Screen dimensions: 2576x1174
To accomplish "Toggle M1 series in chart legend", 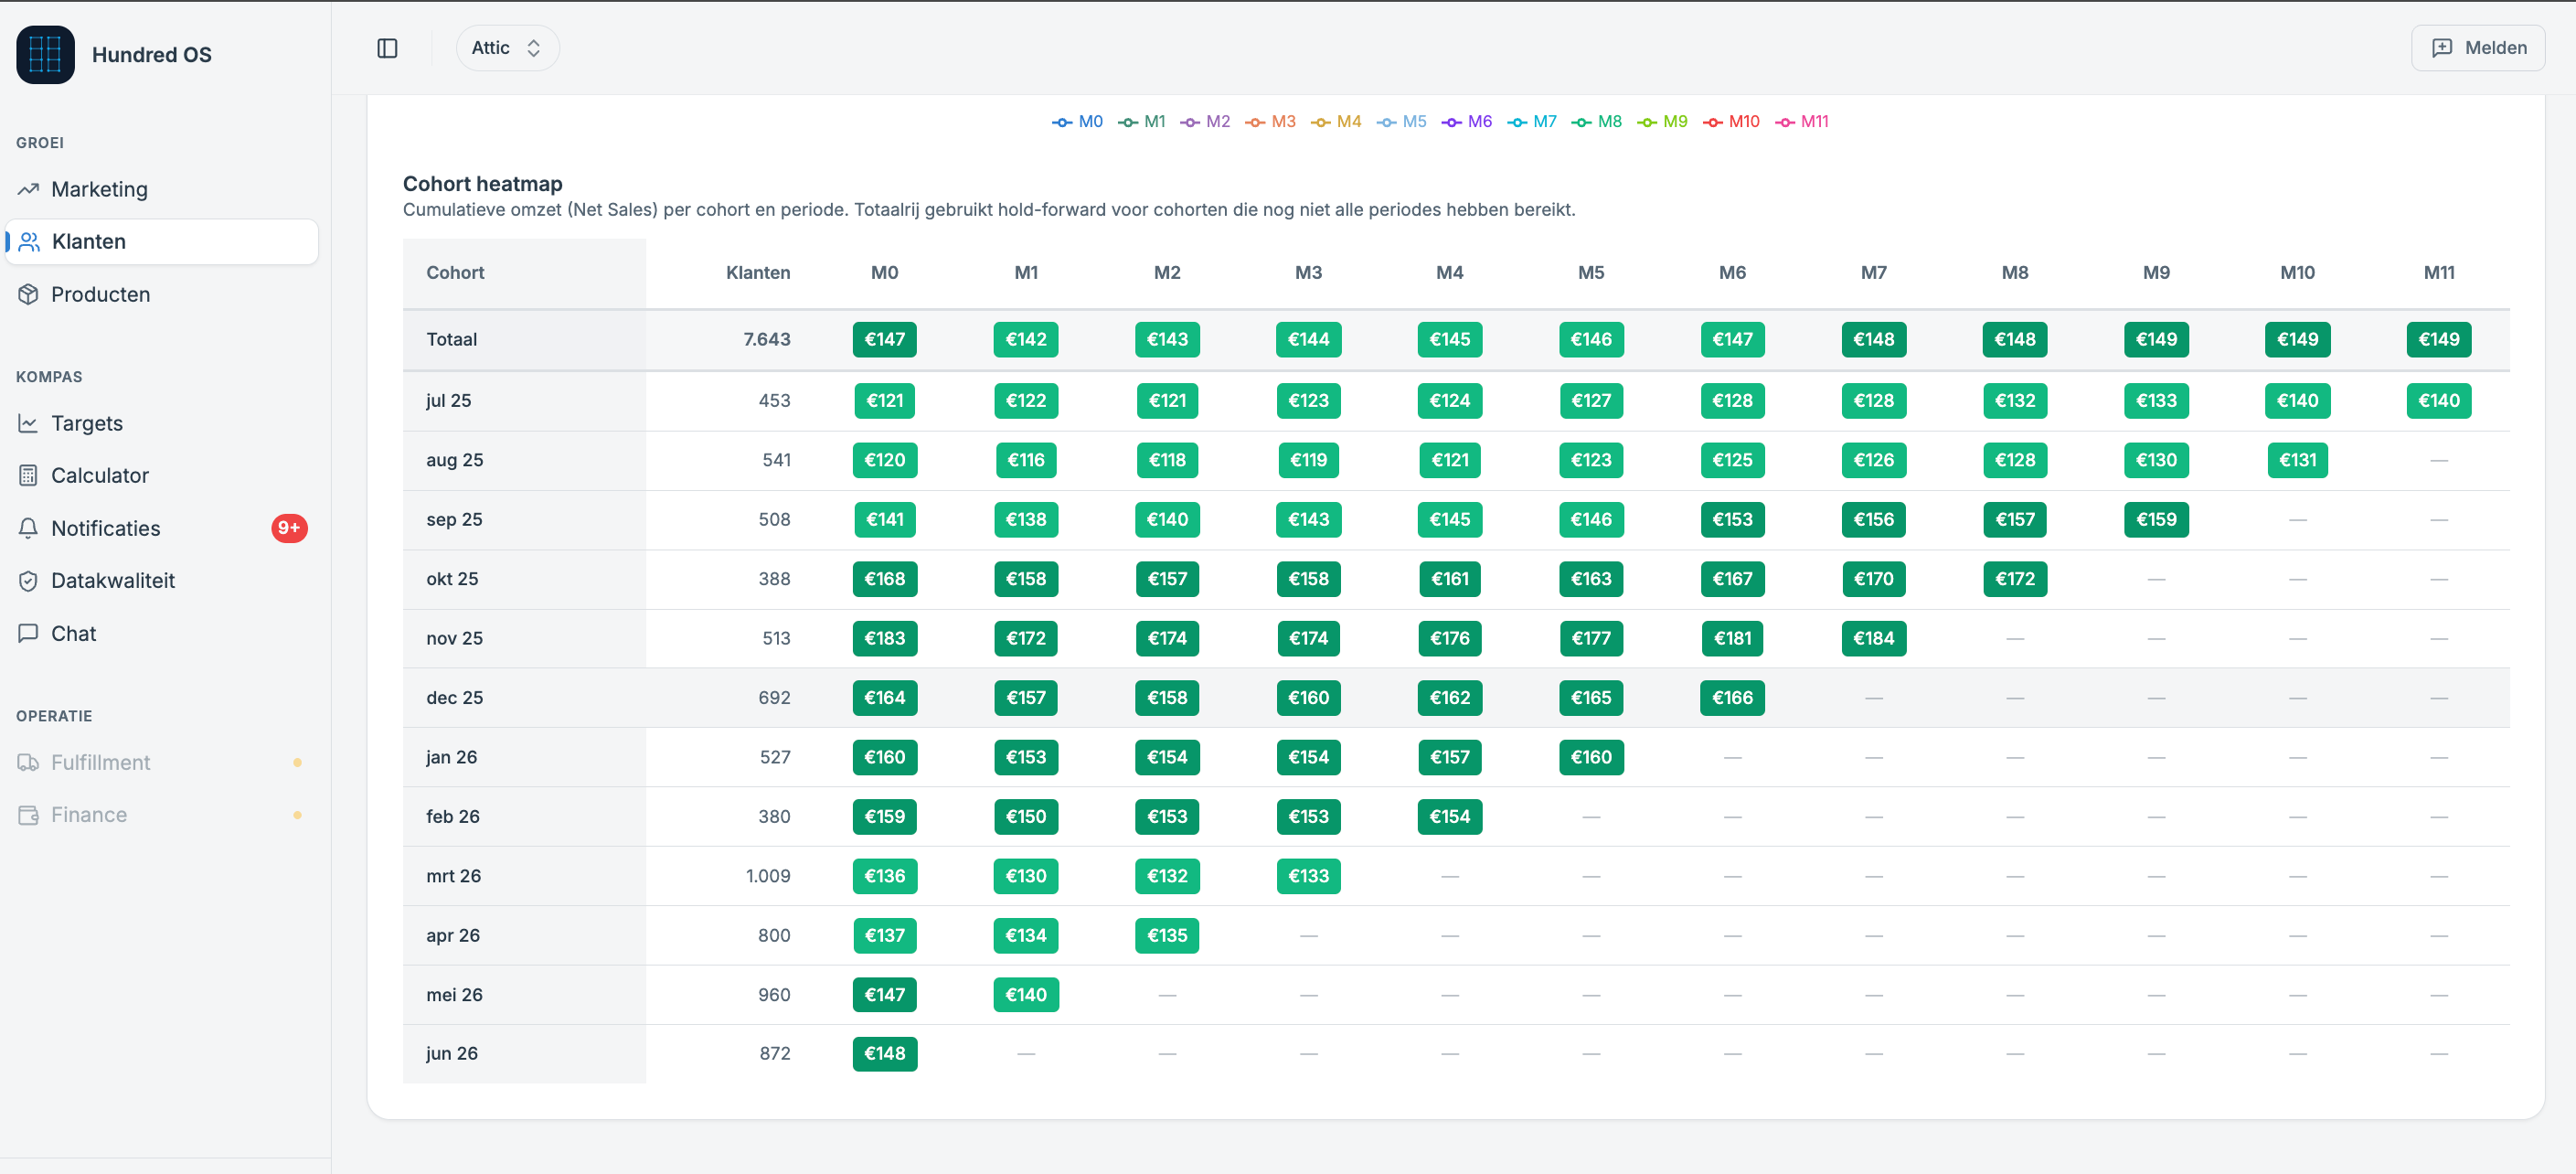I will tap(1141, 121).
